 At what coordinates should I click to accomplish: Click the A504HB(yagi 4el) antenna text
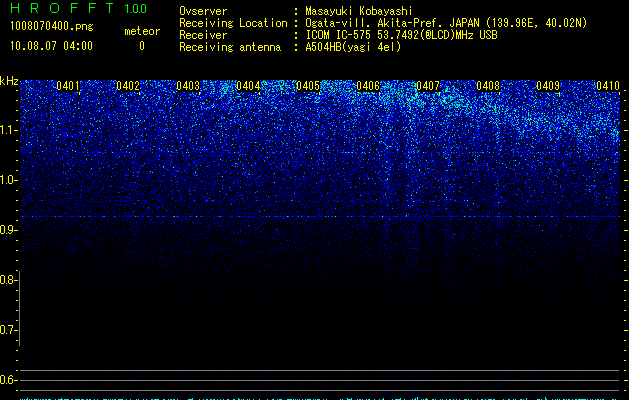point(353,47)
